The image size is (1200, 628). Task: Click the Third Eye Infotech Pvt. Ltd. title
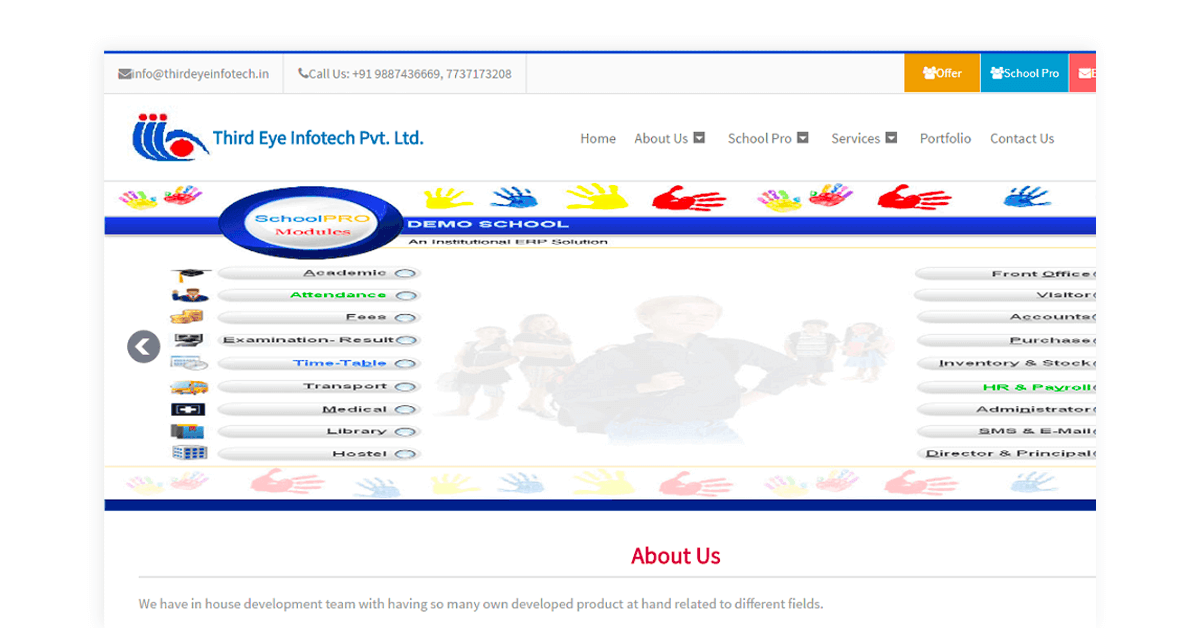point(318,138)
